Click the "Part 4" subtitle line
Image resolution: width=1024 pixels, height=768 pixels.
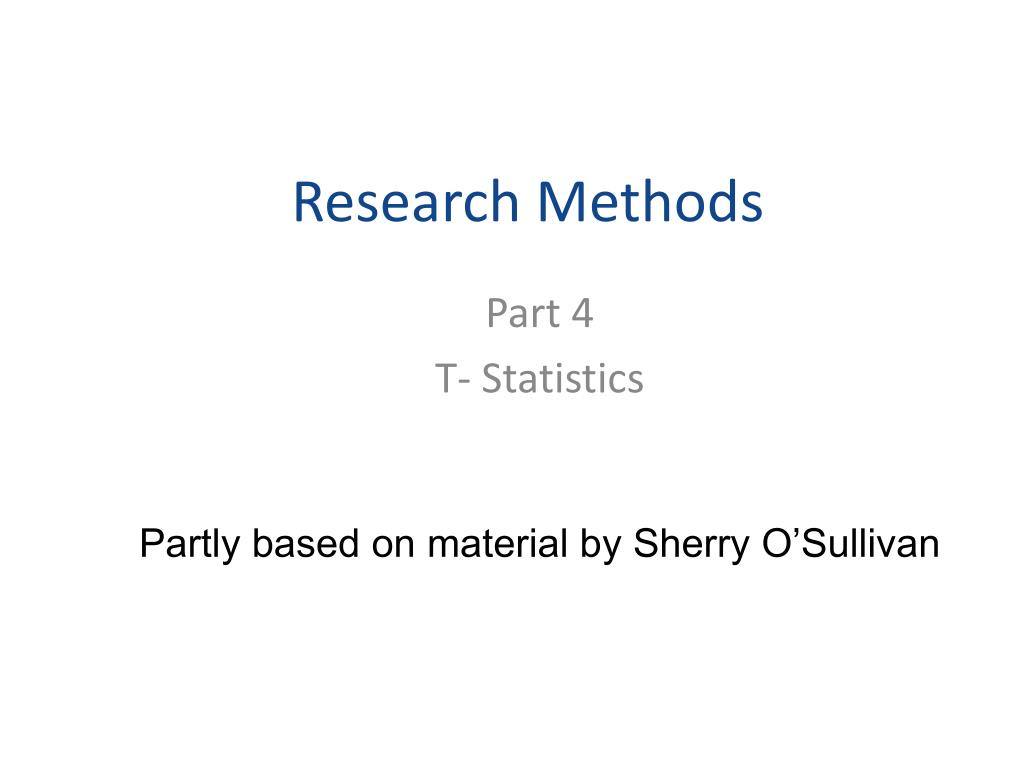click(x=539, y=313)
